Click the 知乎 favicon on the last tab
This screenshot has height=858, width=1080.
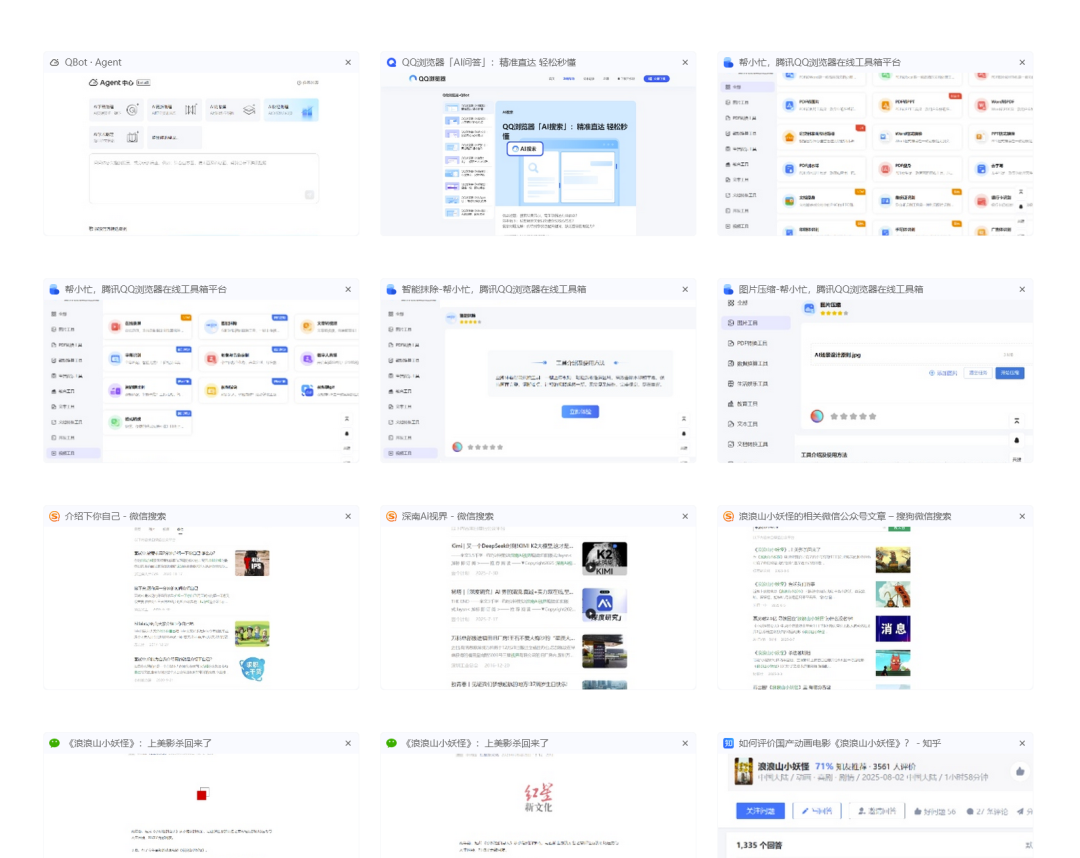728,743
